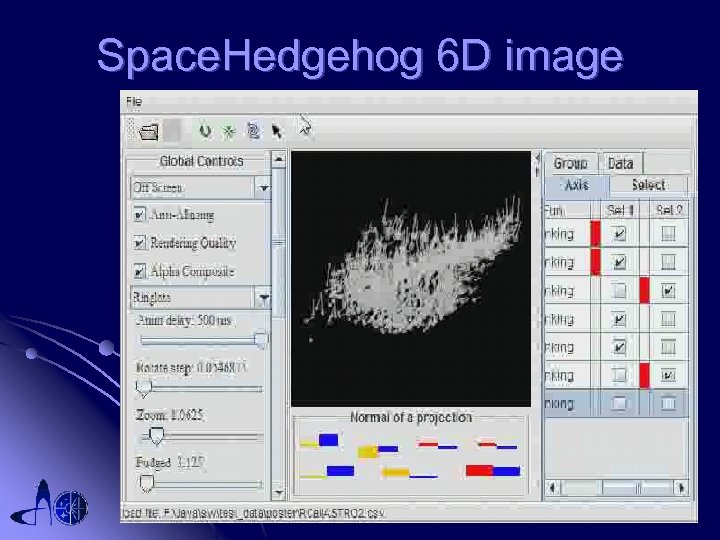Click the Normal of a projection title

(x=411, y=417)
